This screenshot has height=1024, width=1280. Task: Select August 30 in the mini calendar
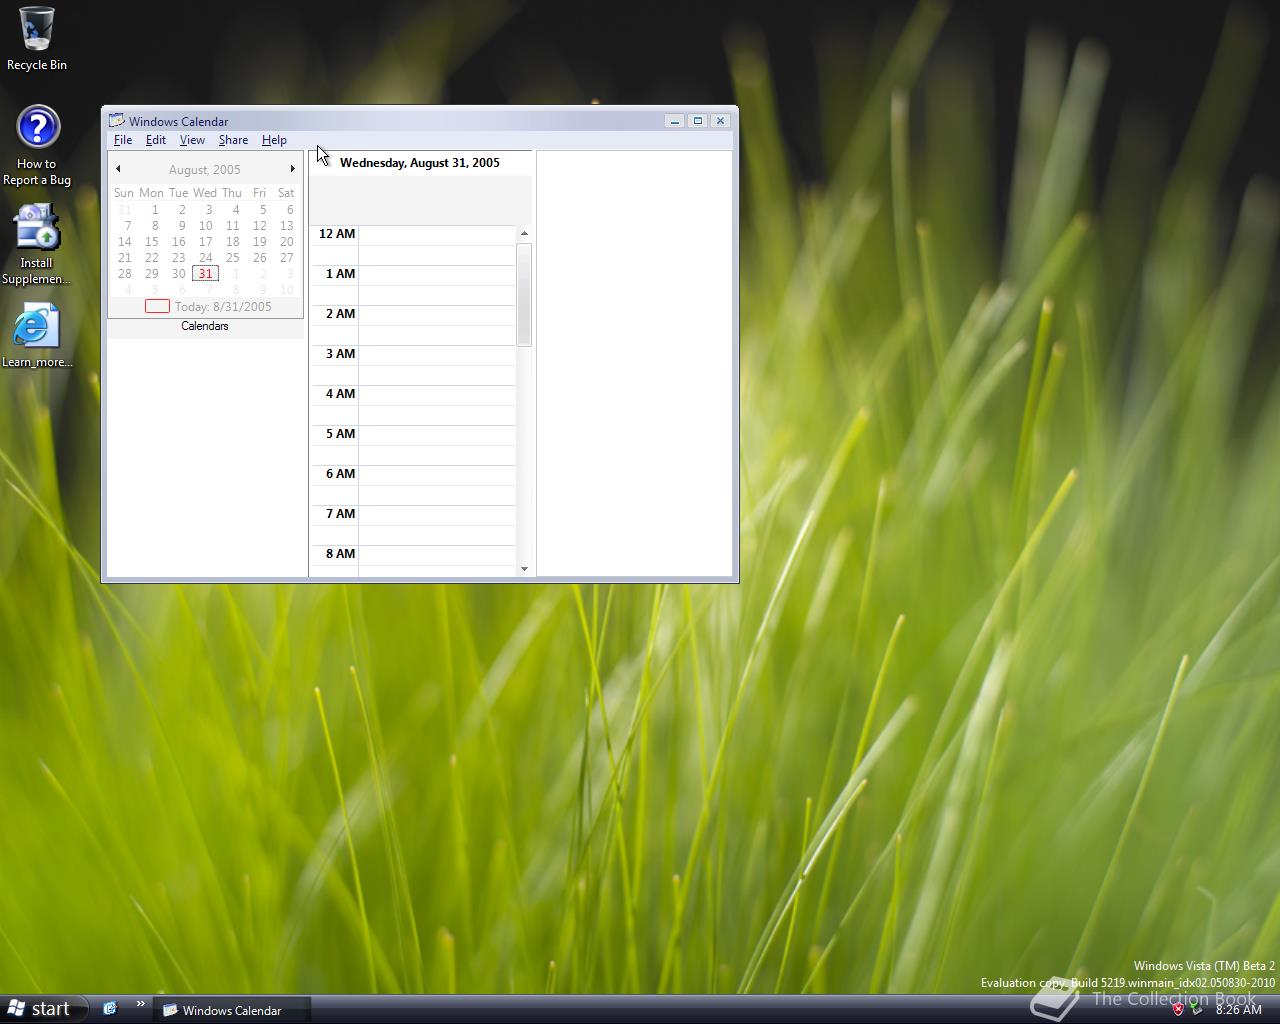point(178,273)
